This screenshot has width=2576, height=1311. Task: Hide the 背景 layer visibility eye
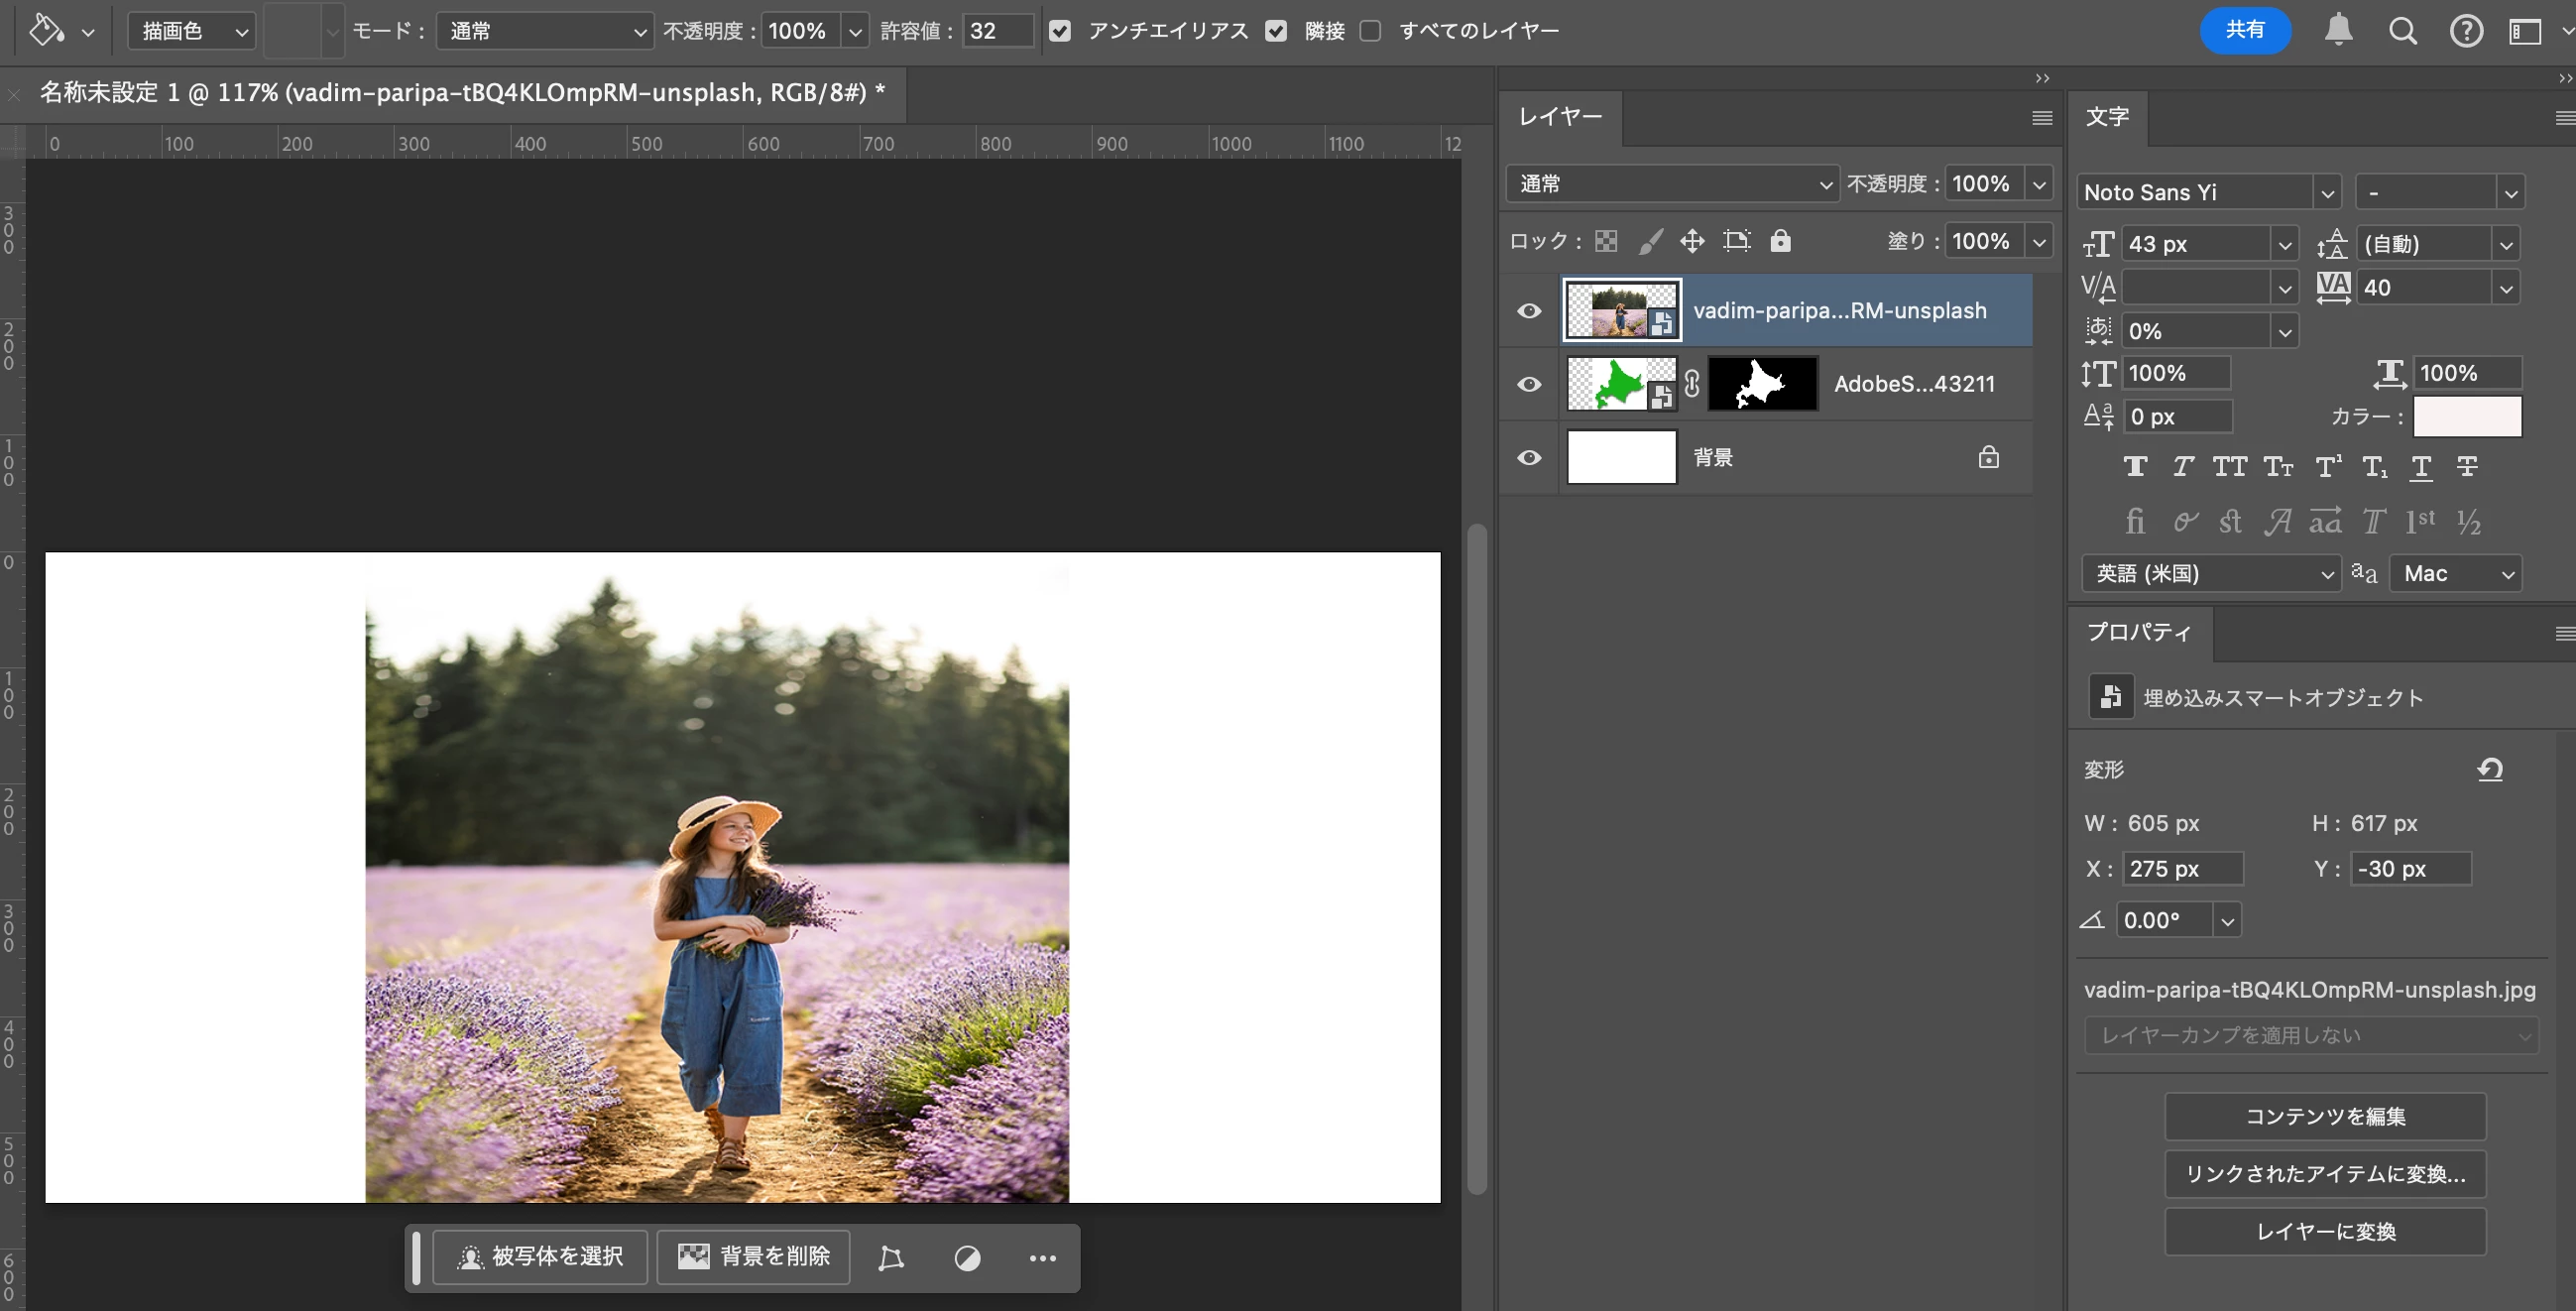[1529, 458]
